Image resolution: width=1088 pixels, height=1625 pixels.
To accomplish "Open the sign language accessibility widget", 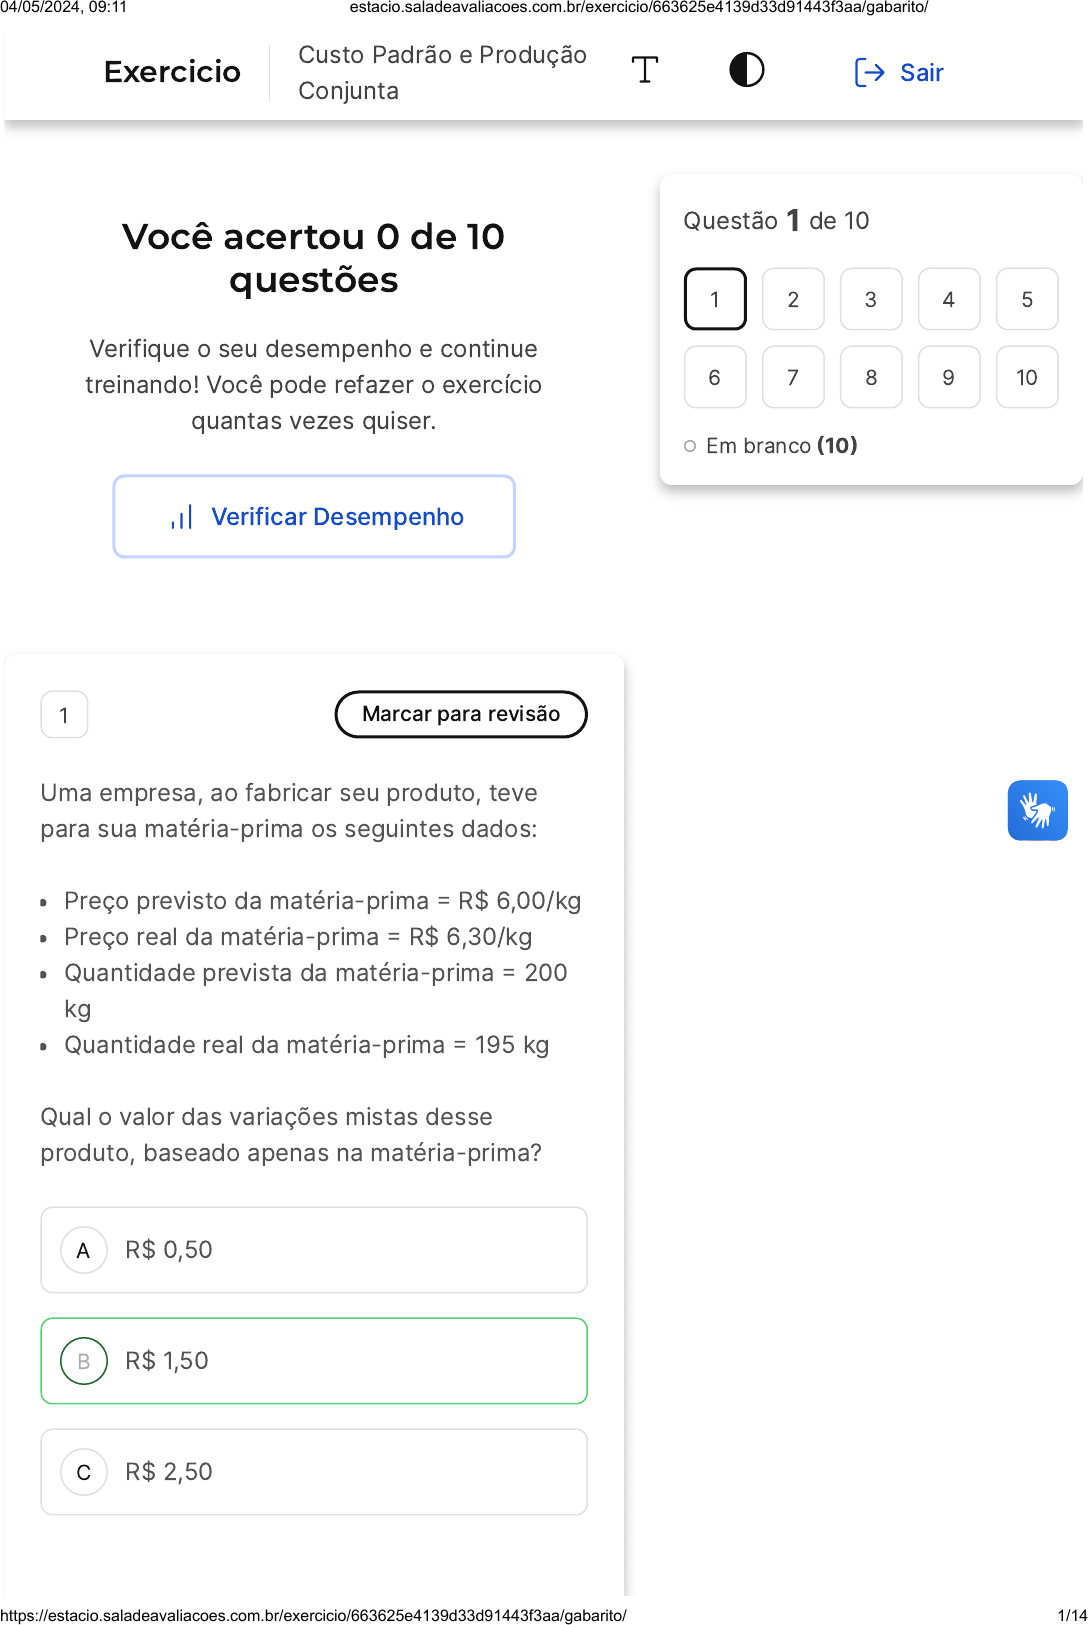I will pos(1037,810).
